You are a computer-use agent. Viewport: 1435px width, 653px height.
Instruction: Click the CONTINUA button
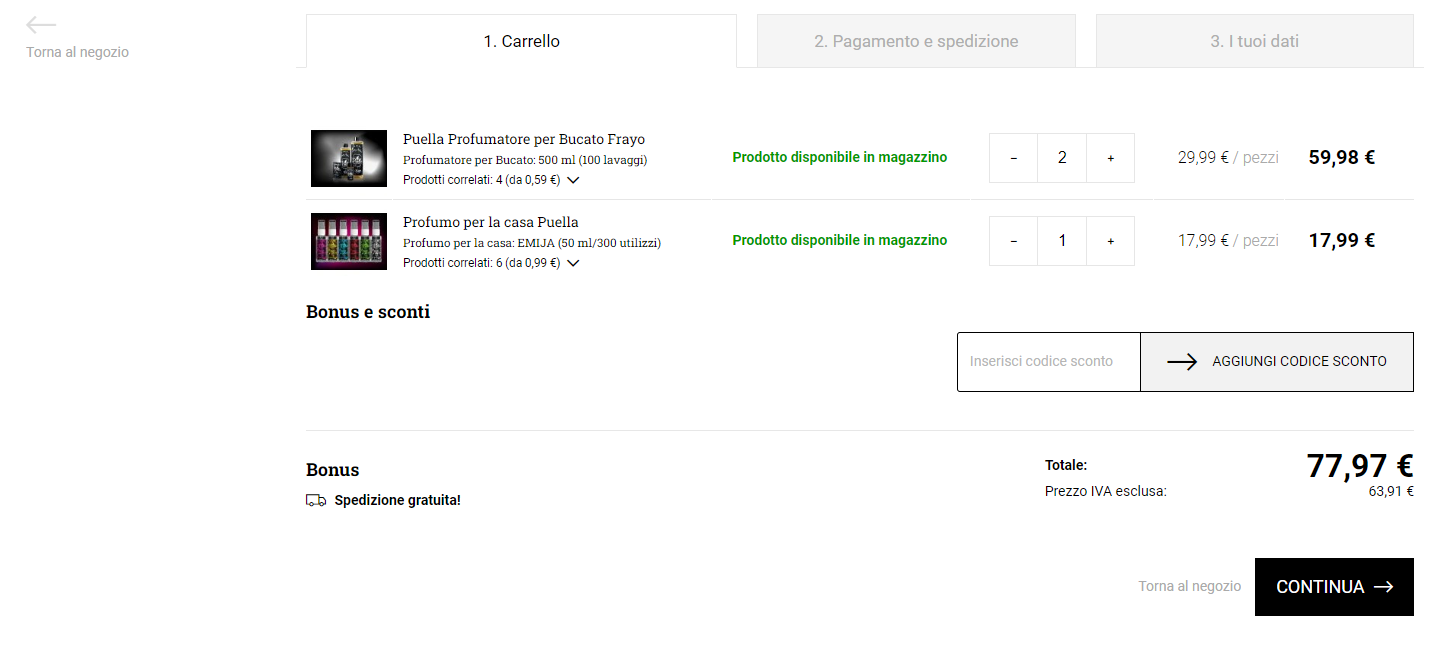coord(1334,587)
